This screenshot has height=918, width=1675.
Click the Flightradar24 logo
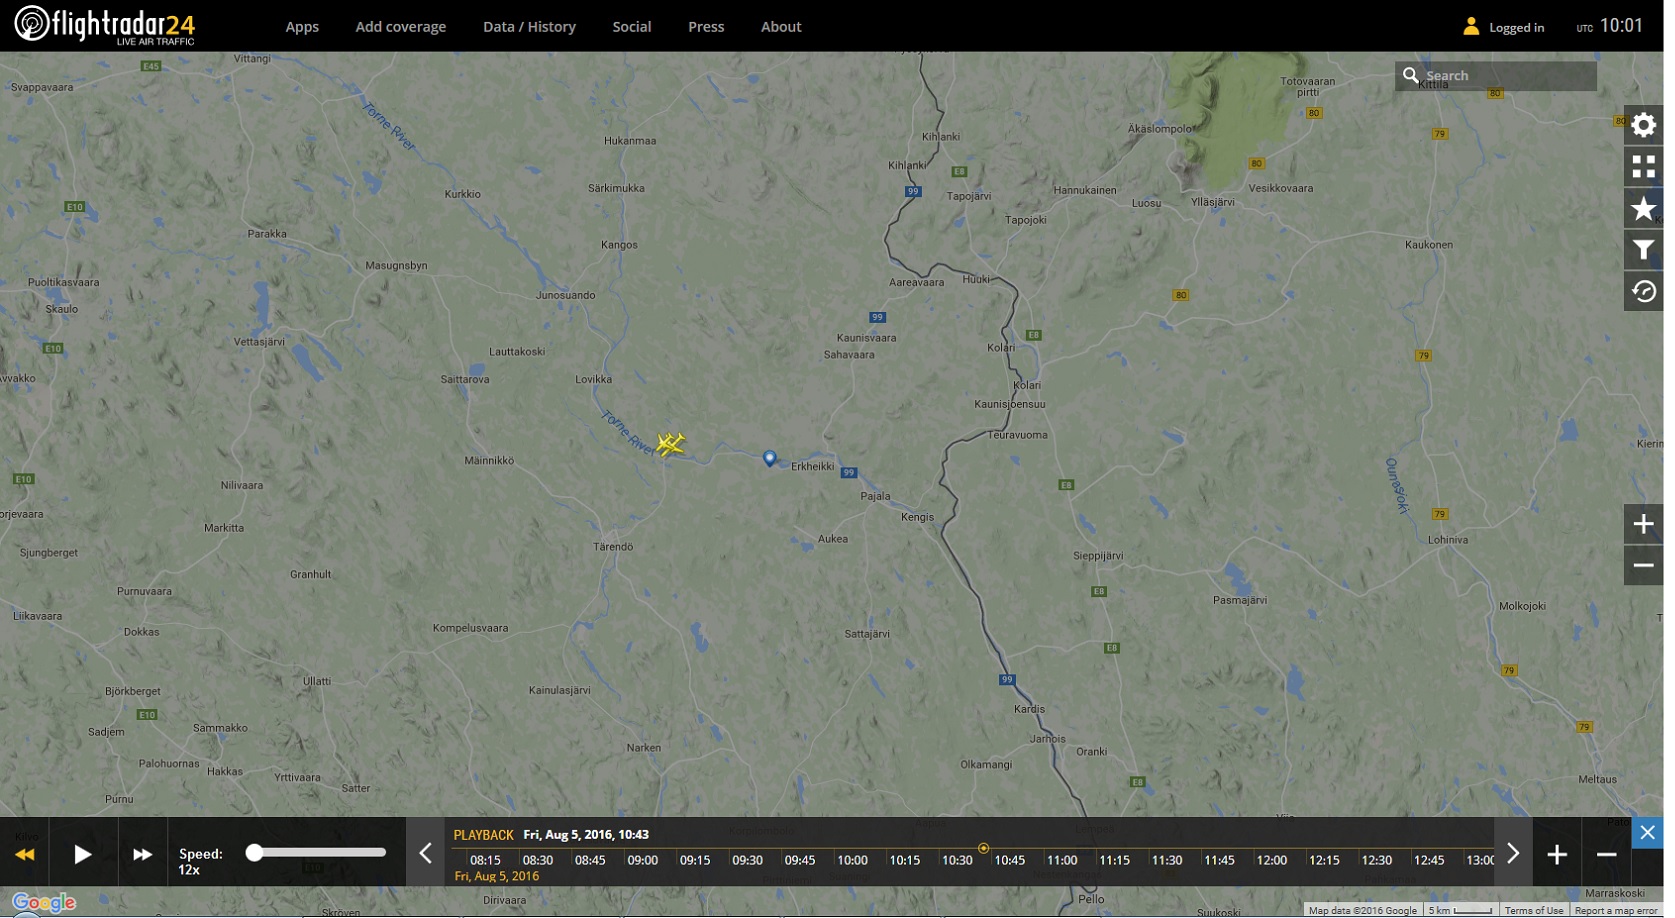(105, 25)
